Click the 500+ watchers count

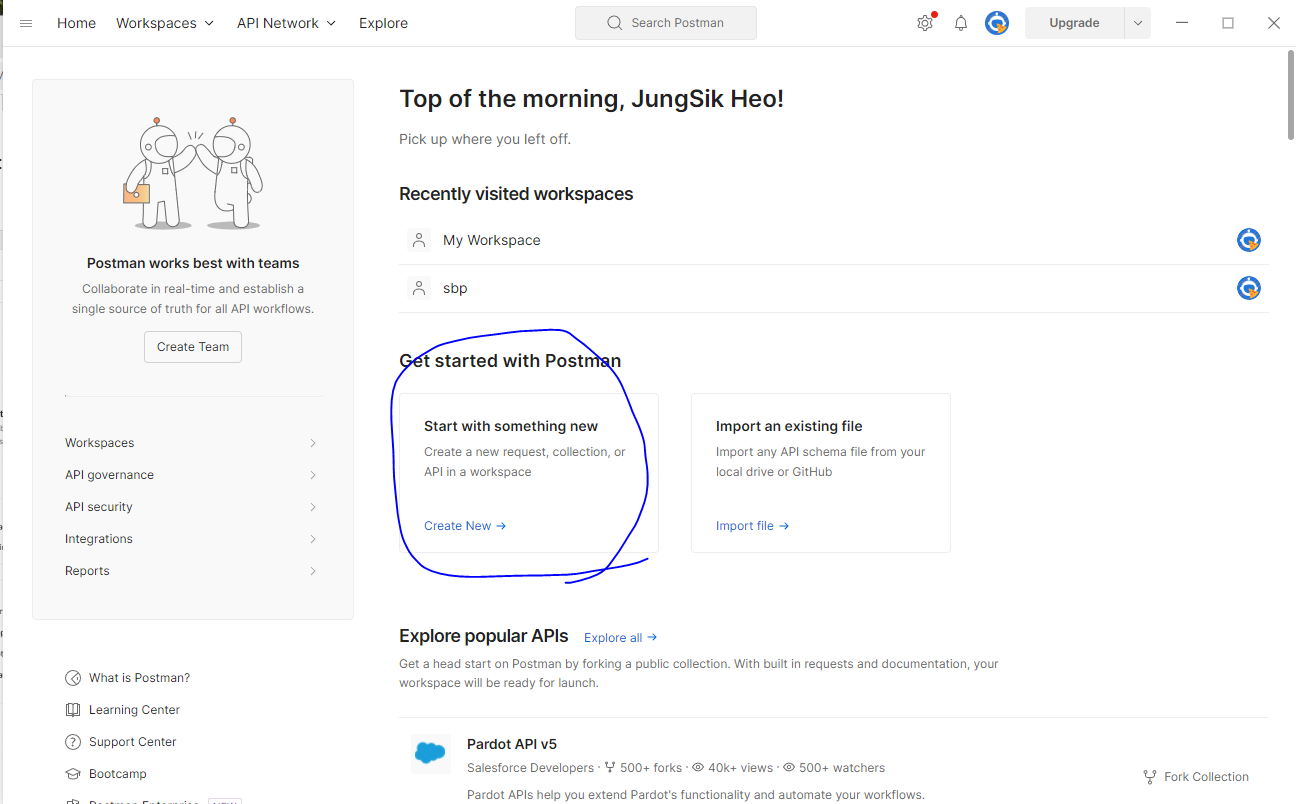click(834, 768)
